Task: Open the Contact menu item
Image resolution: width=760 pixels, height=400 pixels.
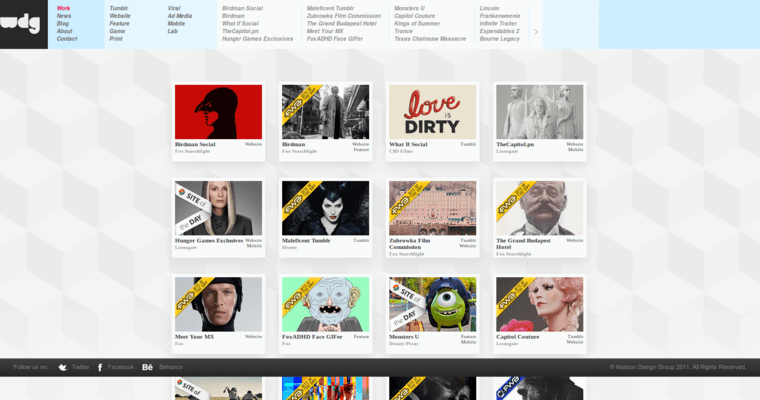Action: coord(66,39)
